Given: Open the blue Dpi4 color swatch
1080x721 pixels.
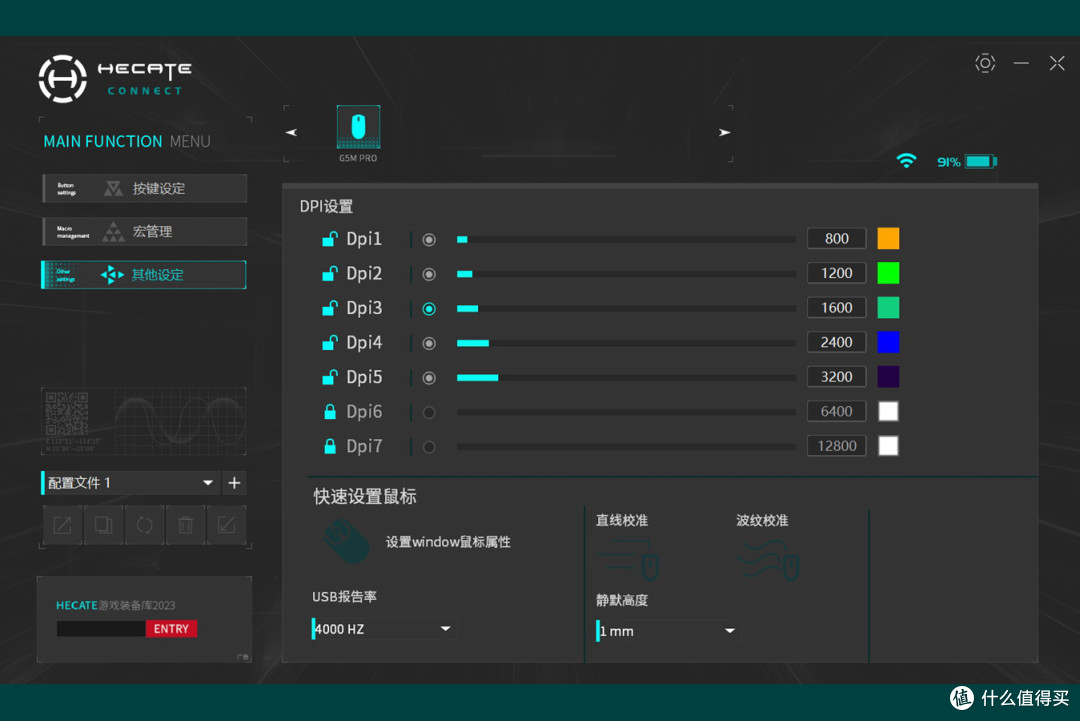Looking at the screenshot, I should pos(888,342).
